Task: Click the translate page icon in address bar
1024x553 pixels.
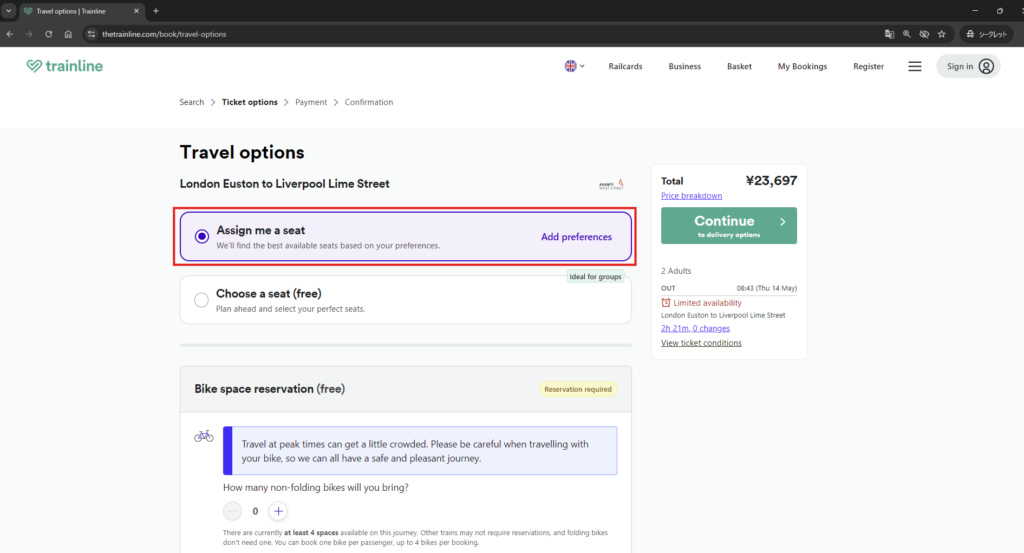Action: [889, 34]
